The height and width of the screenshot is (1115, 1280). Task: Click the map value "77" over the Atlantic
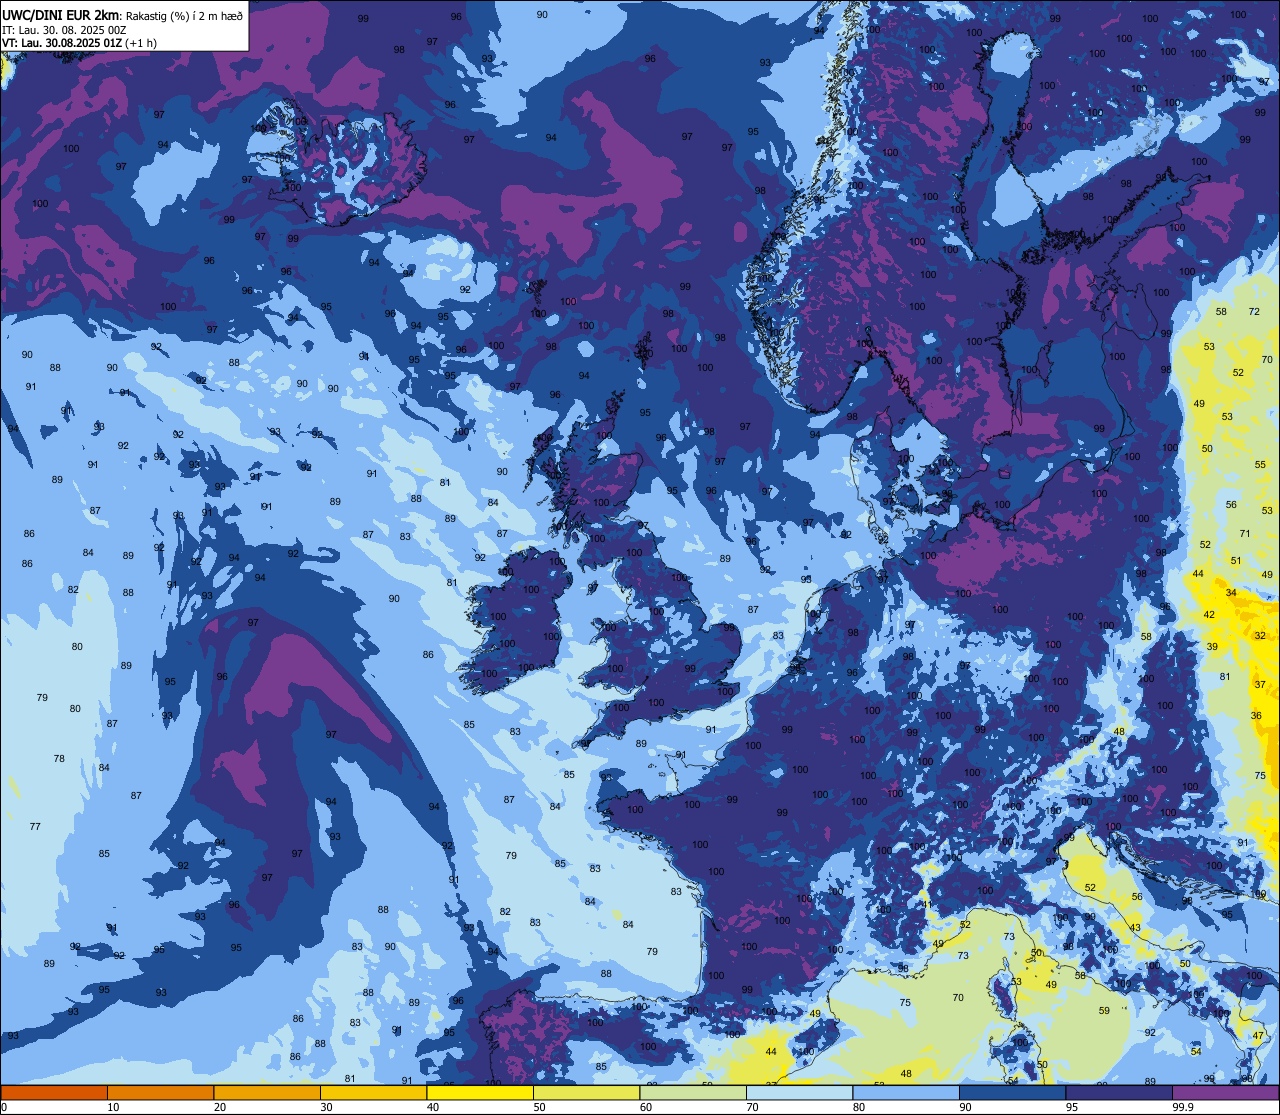[35, 826]
